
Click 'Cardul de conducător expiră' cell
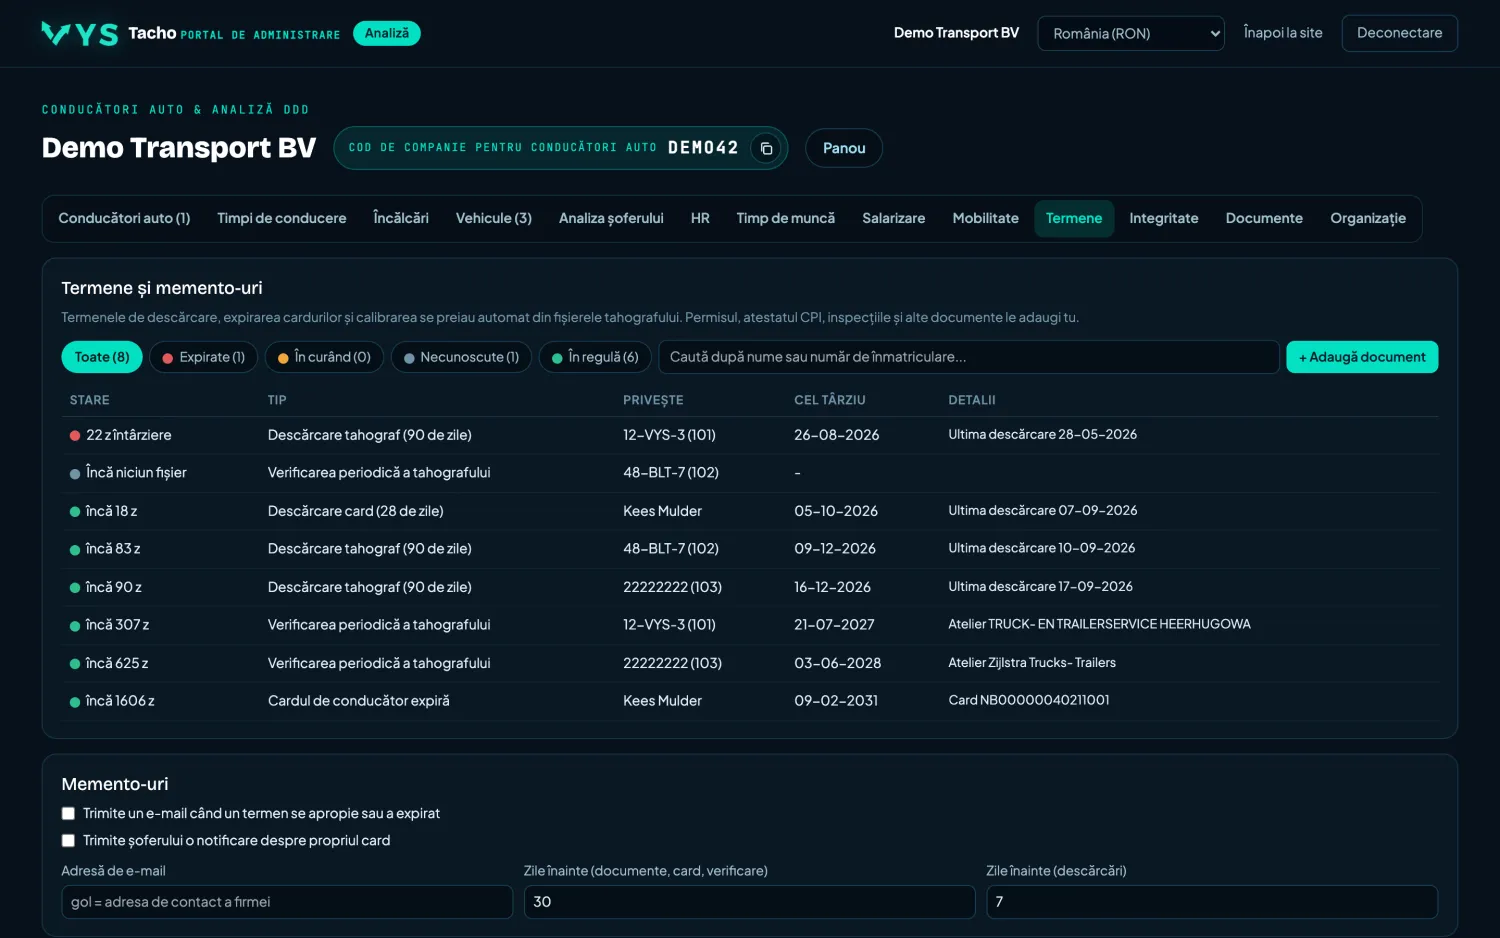359,701
